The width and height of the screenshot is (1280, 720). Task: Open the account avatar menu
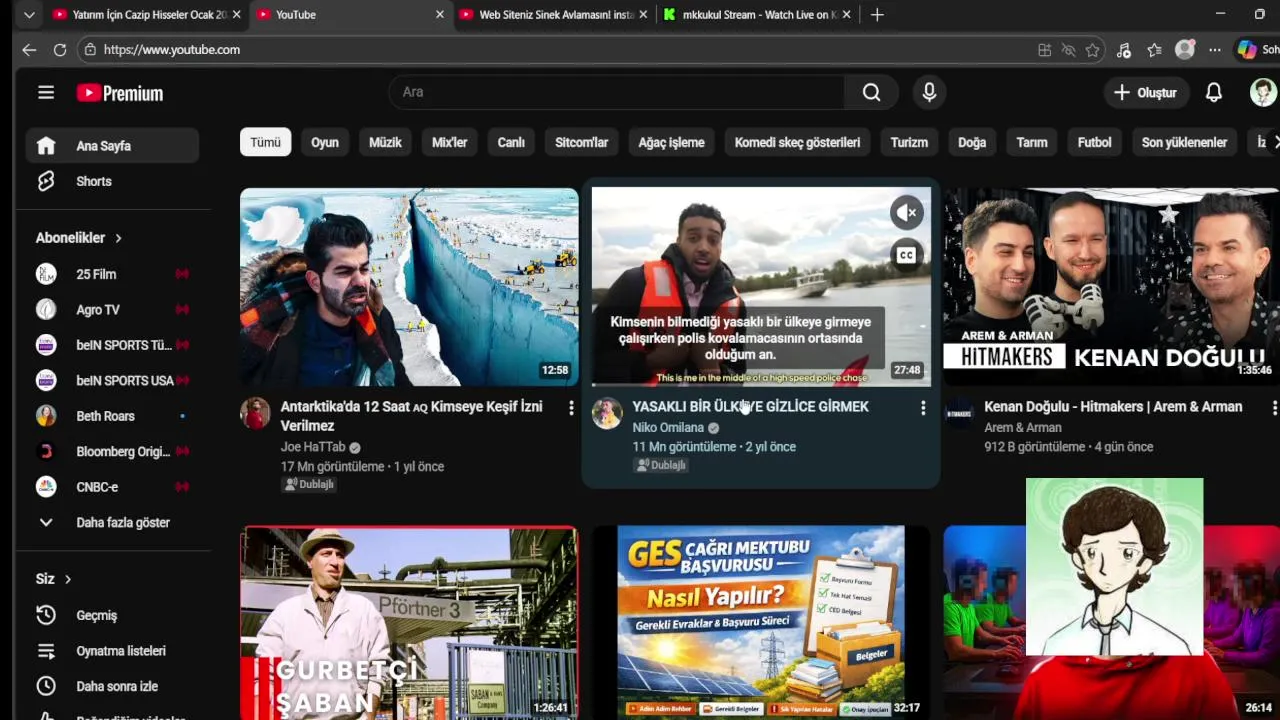tap(1263, 92)
